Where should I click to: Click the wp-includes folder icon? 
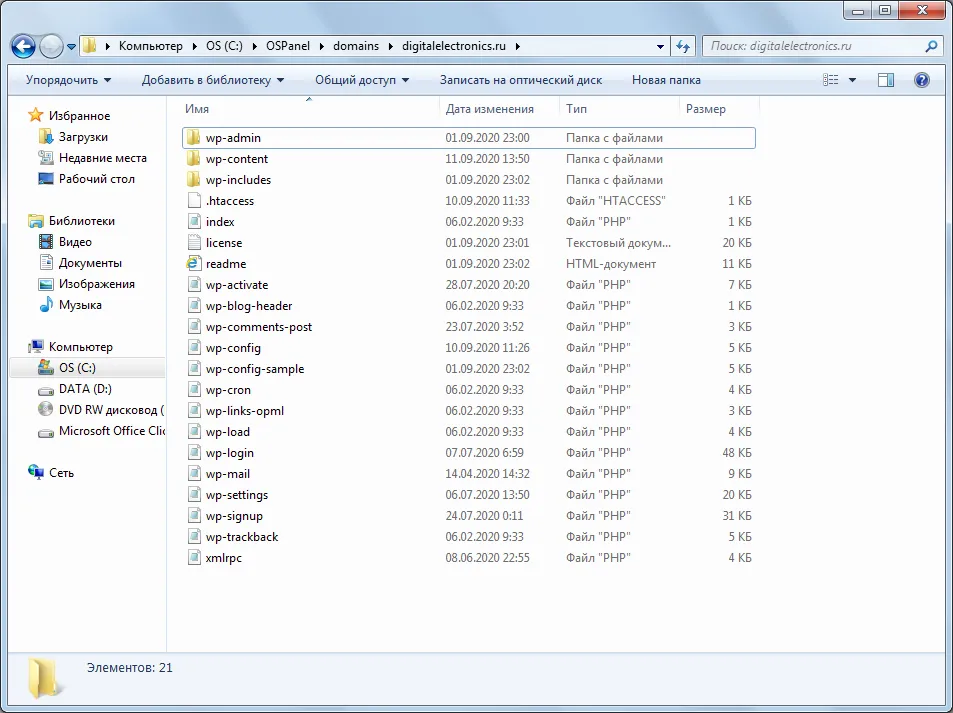point(193,180)
